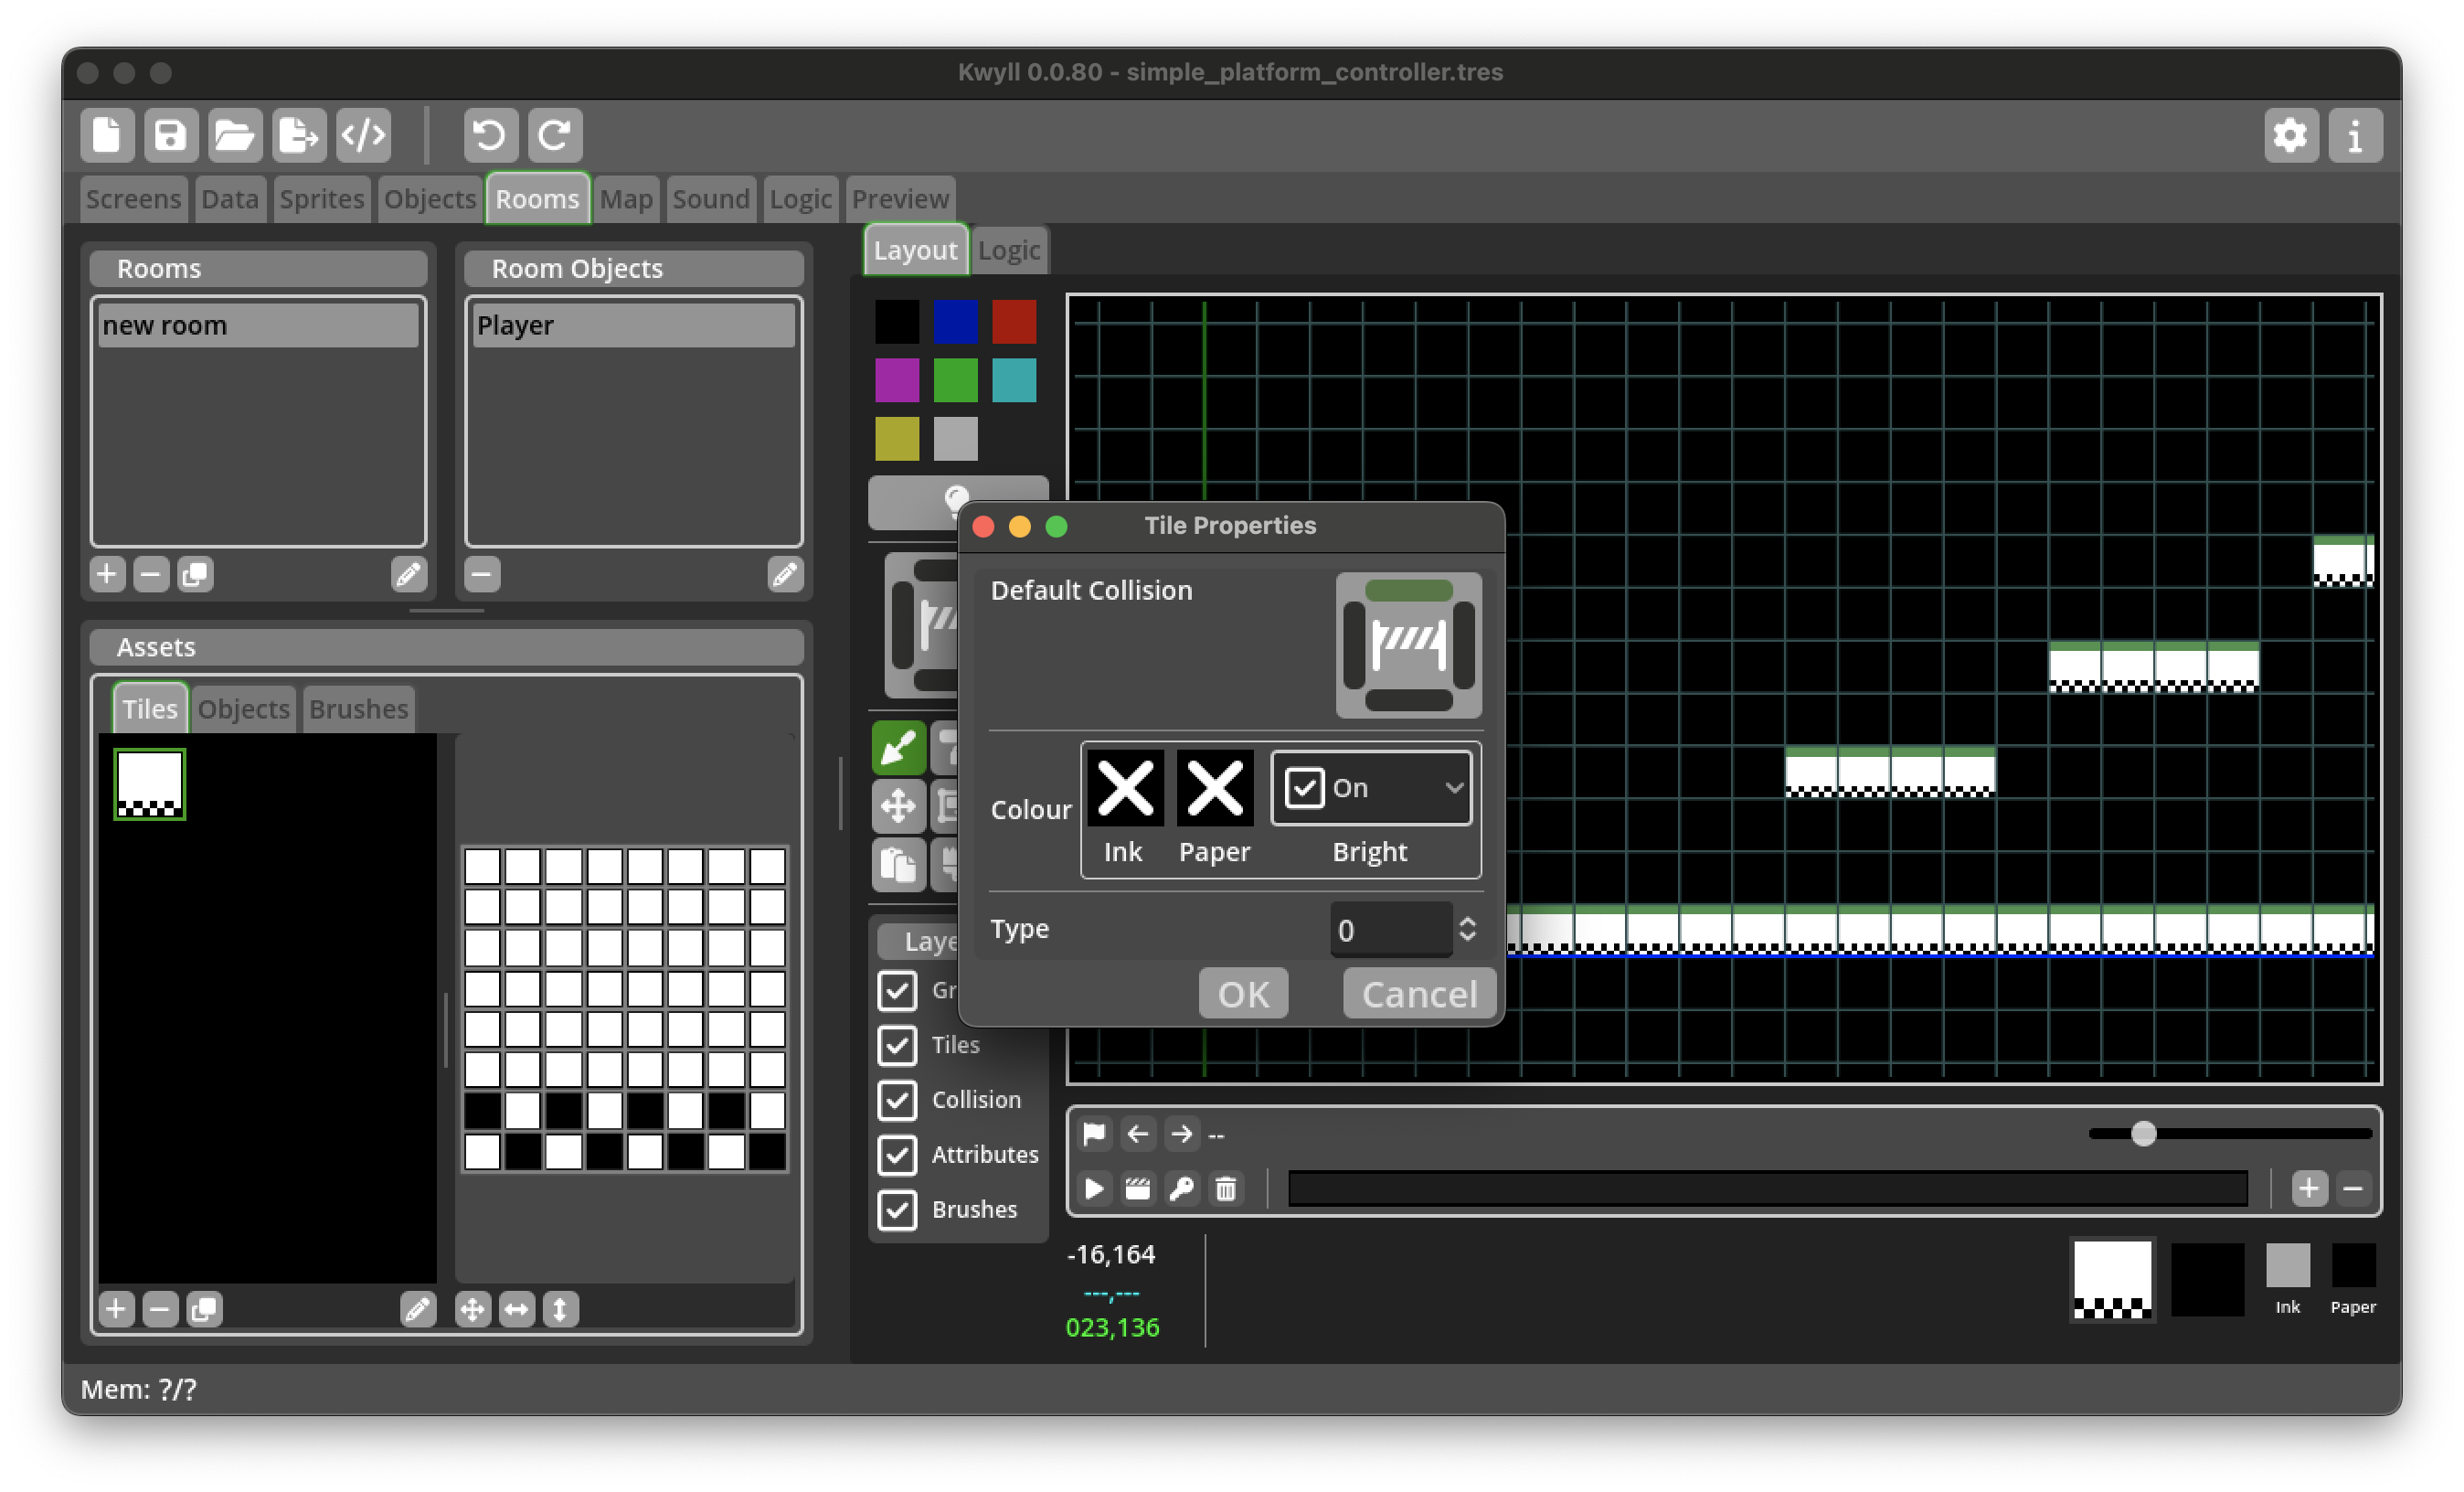Screen dimensions: 2464x1492
Task: Open the Bright dropdown in Tile Properties
Action: pyautogui.click(x=1372, y=788)
